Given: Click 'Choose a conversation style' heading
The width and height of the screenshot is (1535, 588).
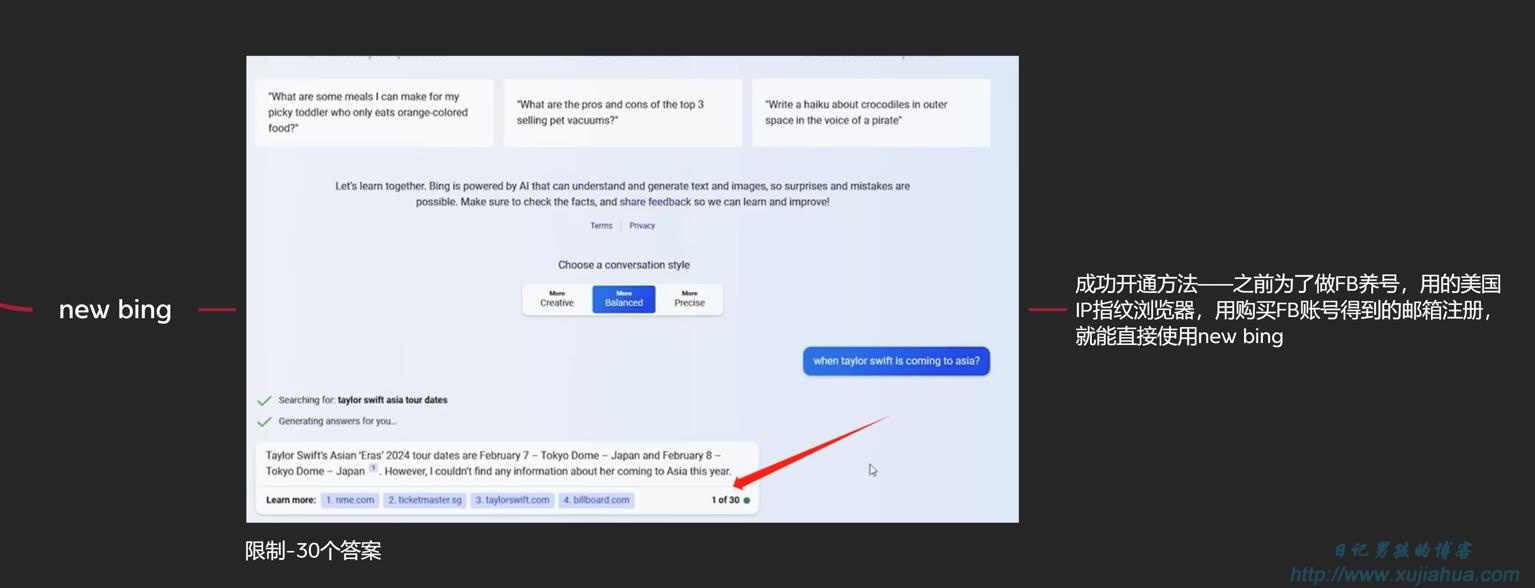Looking at the screenshot, I should click(624, 265).
